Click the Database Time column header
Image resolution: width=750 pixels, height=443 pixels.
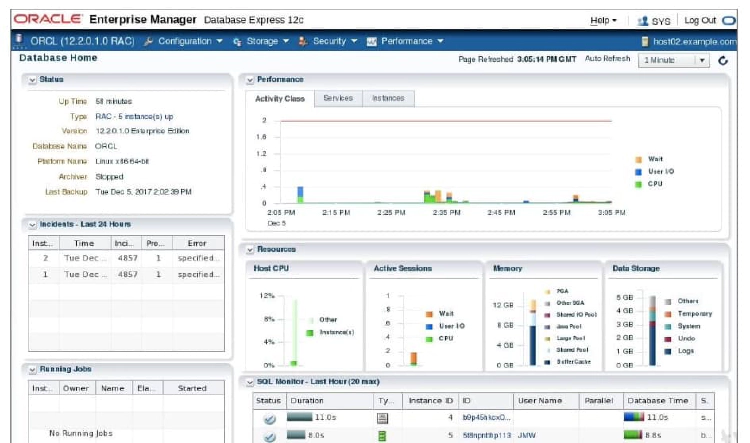(660, 401)
